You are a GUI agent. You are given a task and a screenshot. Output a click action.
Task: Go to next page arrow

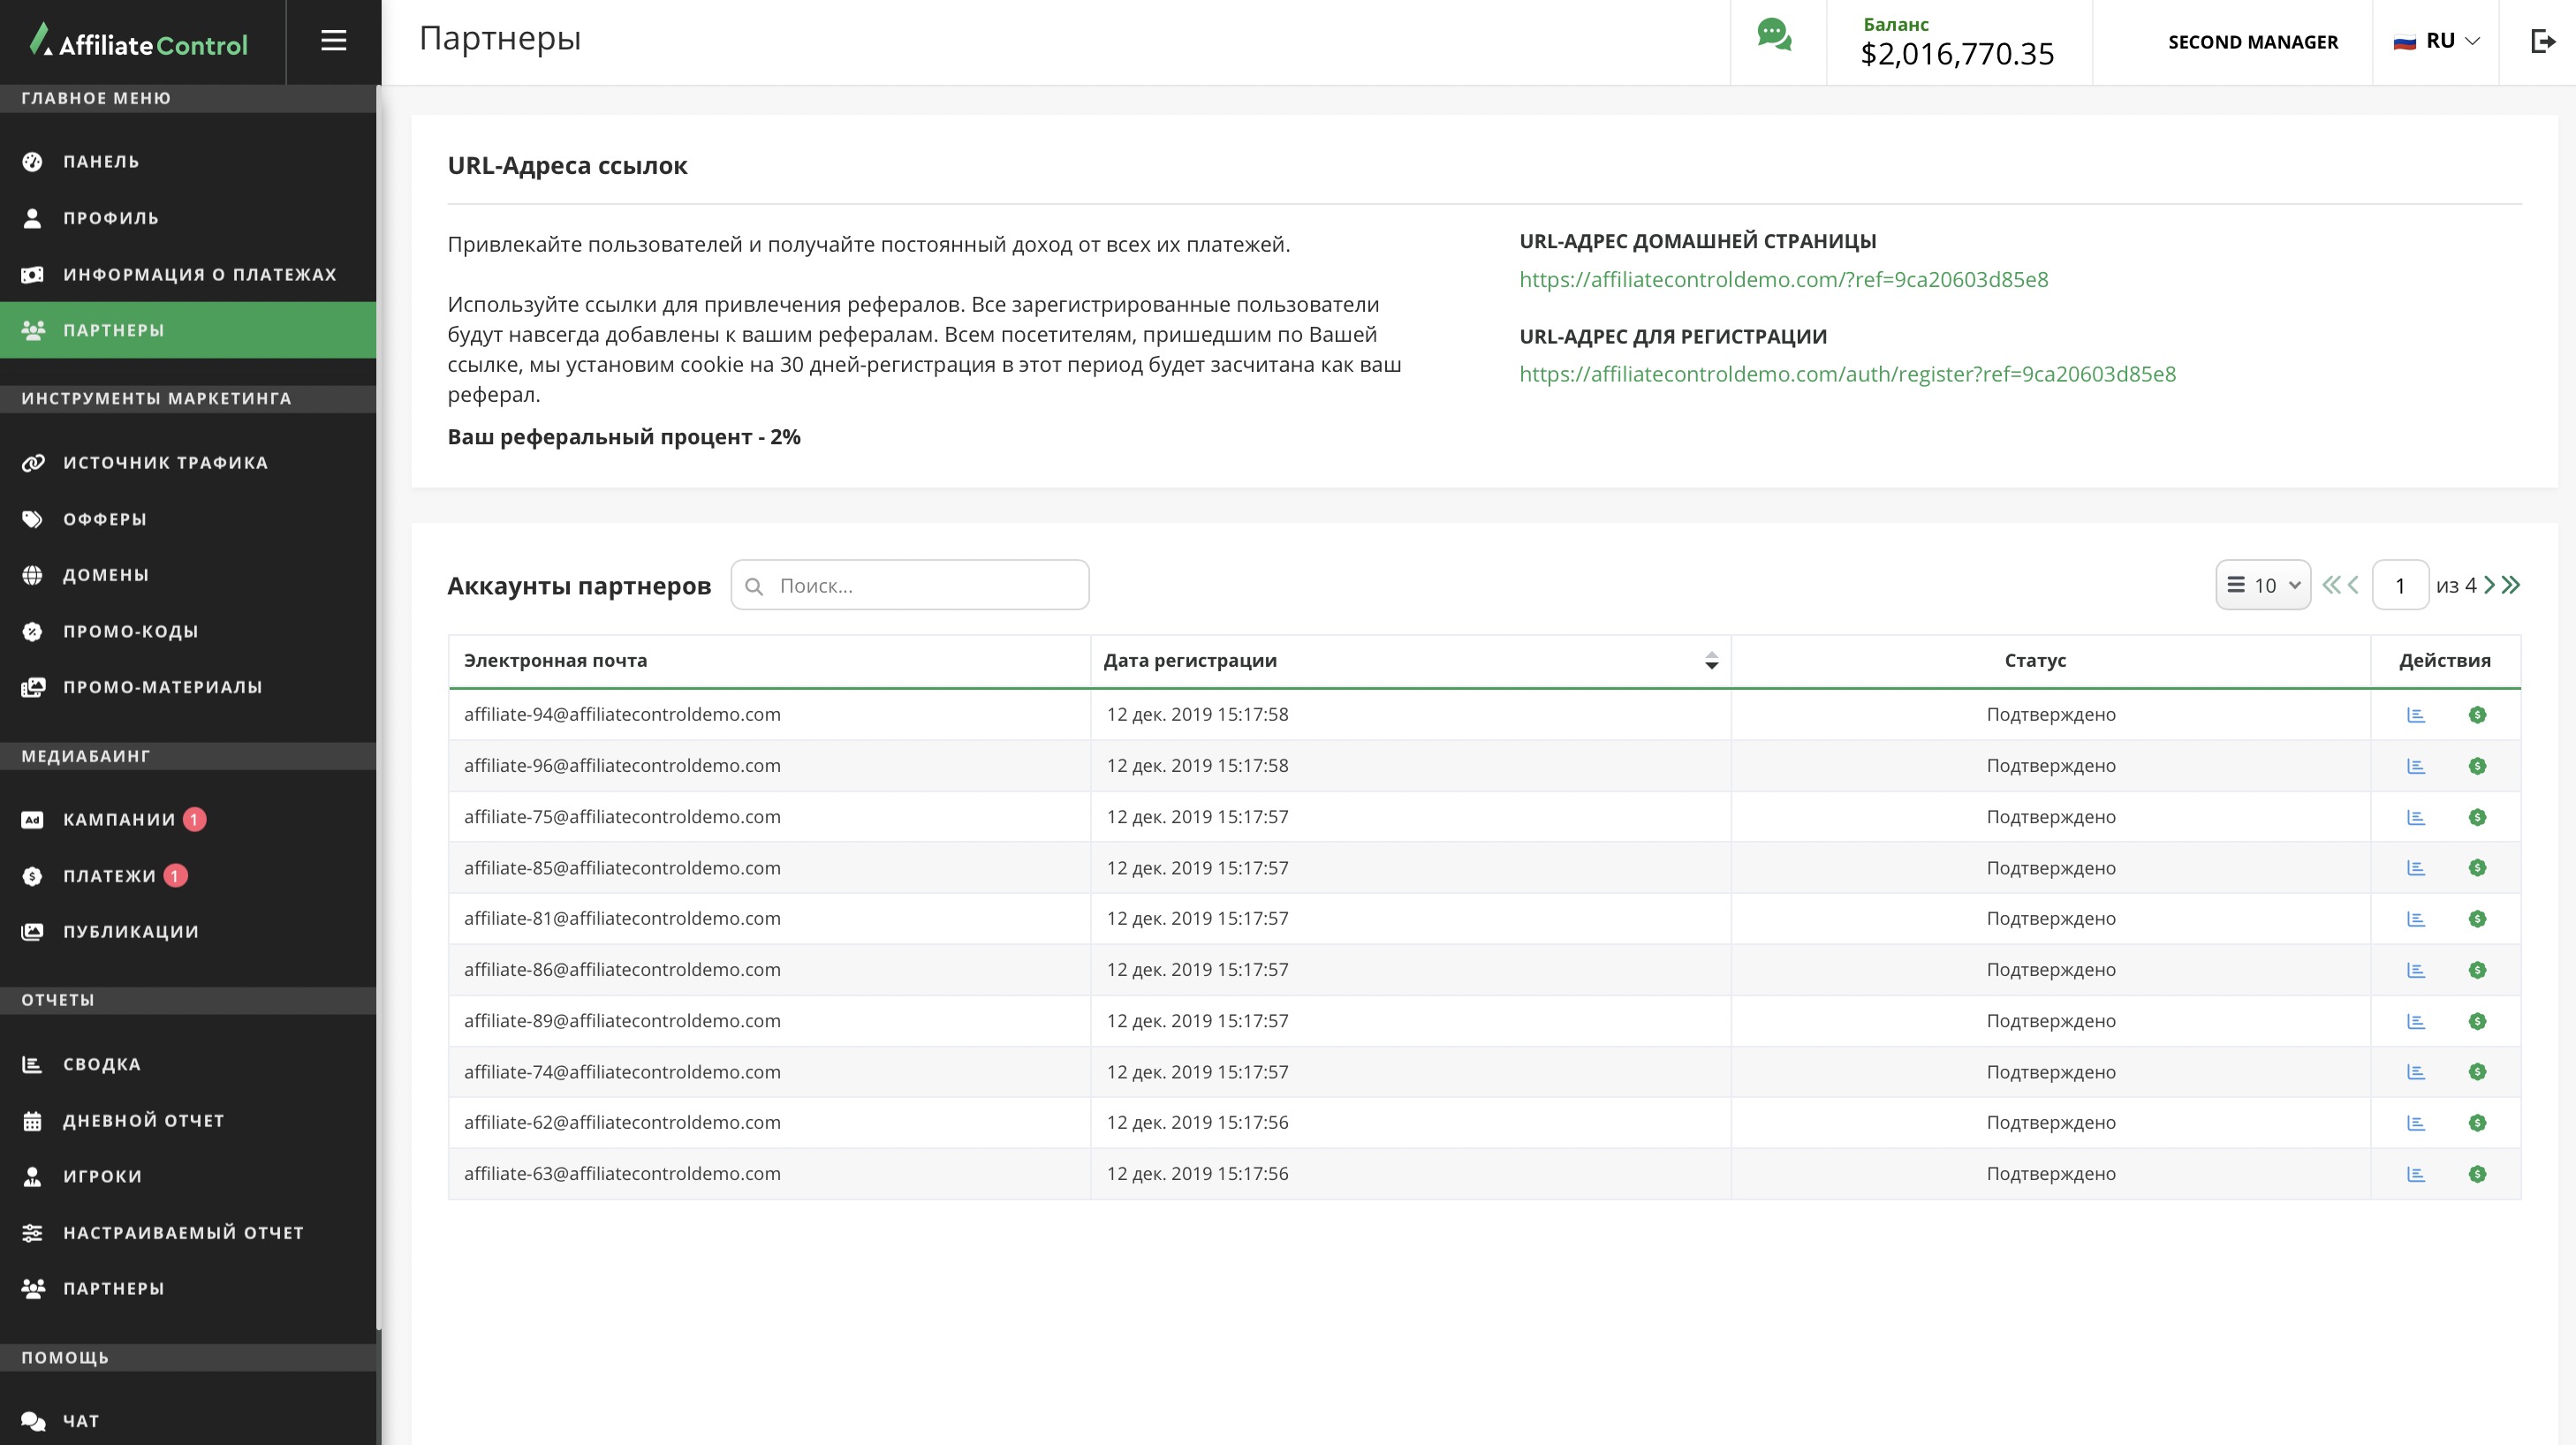point(2490,585)
